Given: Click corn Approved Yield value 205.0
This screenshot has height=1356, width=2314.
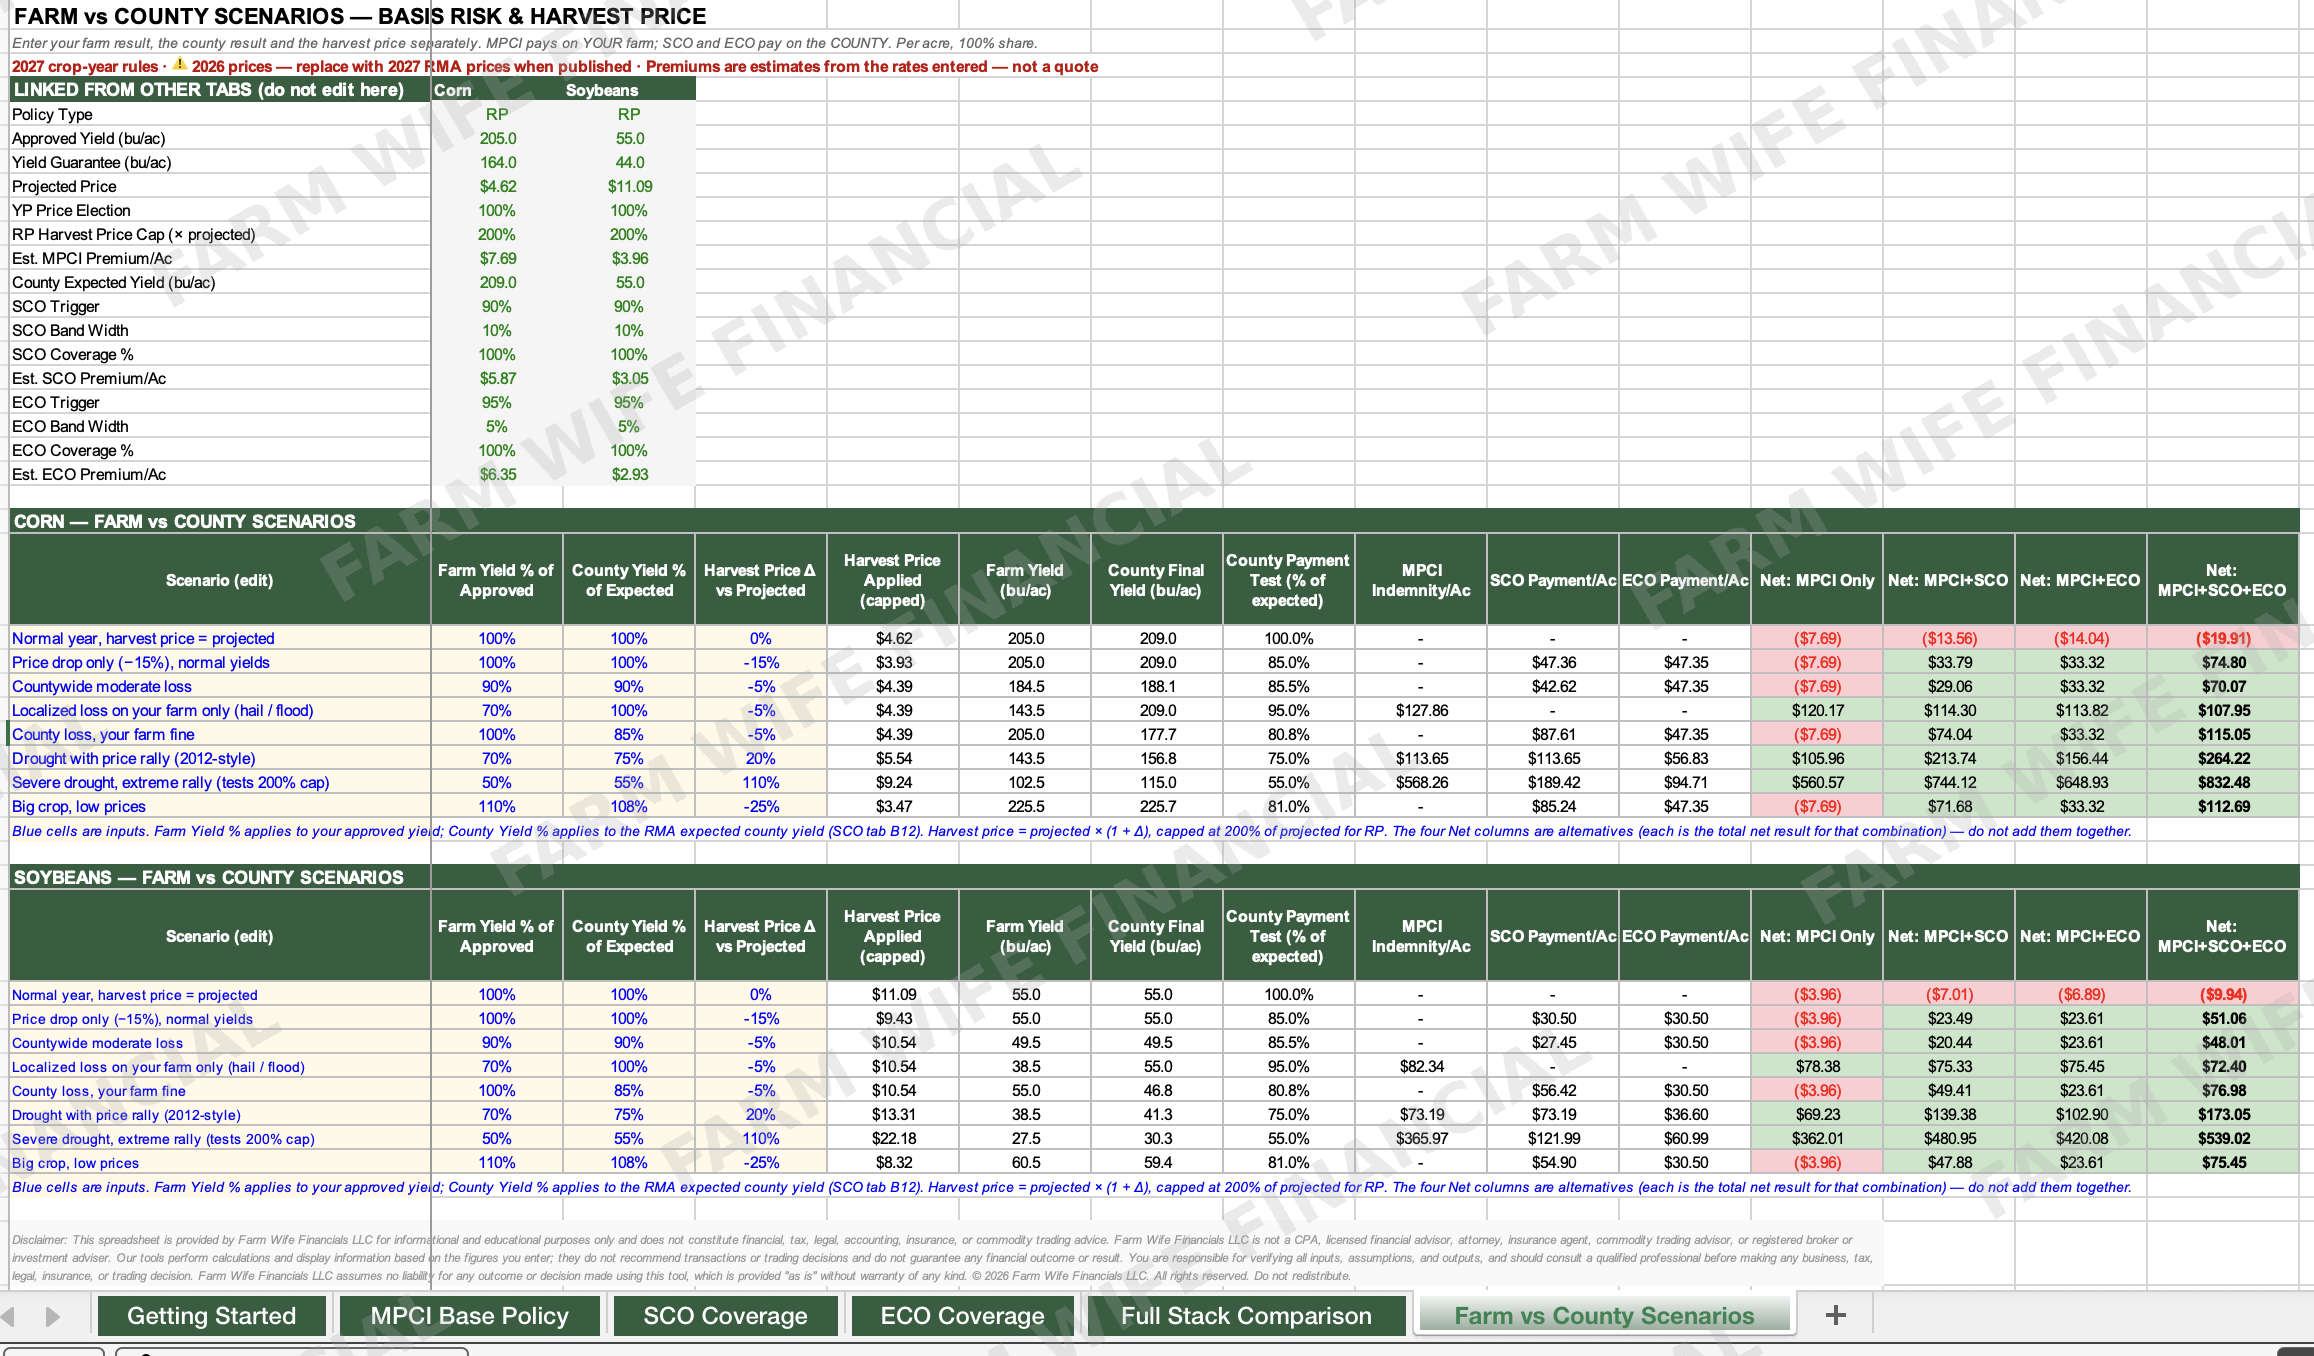Looking at the screenshot, I should coord(497,138).
